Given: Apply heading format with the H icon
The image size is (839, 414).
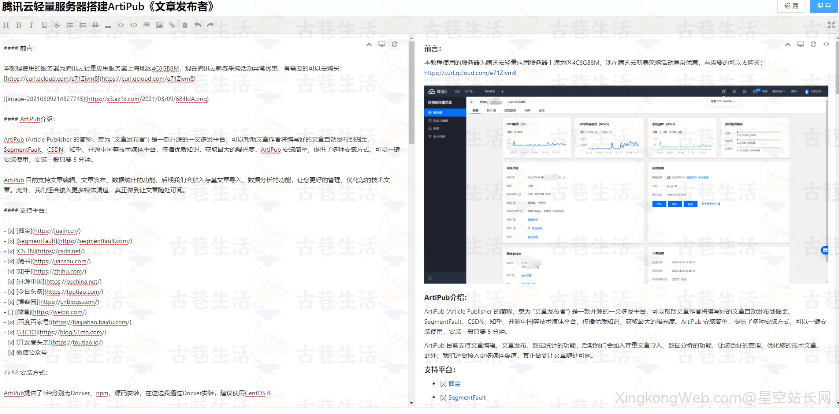Looking at the screenshot, I should (6, 25).
